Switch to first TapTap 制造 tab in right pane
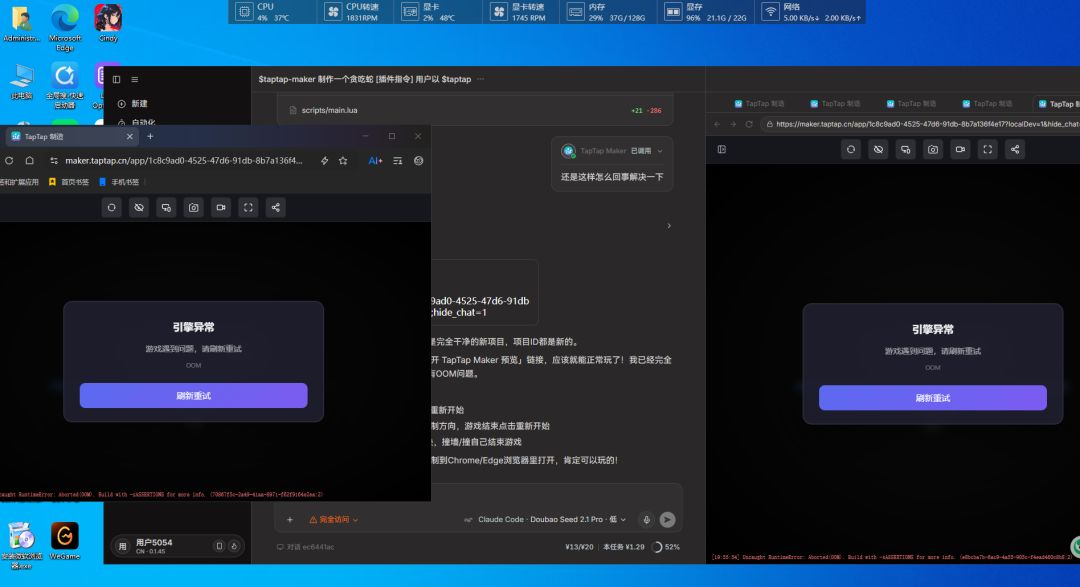The width and height of the screenshot is (1080, 587). pos(759,103)
